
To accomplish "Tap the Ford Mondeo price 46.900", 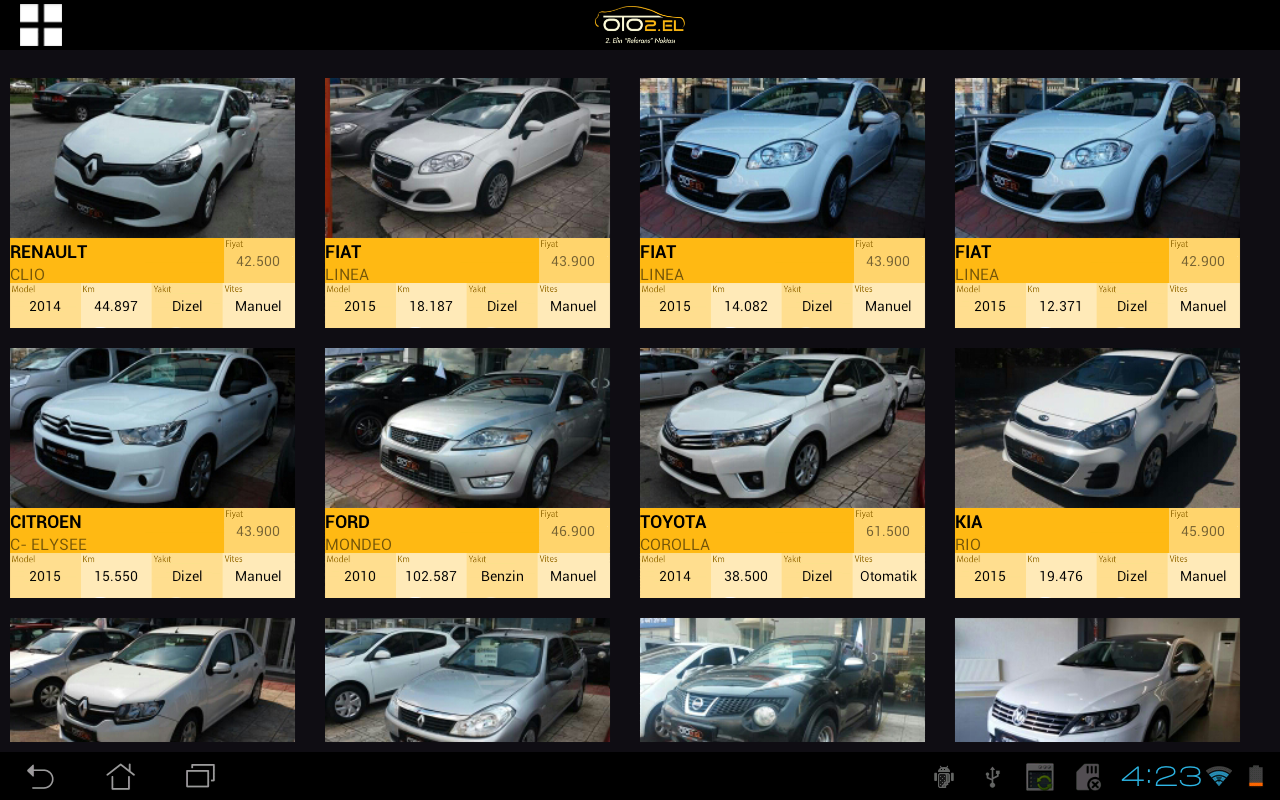I will (573, 531).
